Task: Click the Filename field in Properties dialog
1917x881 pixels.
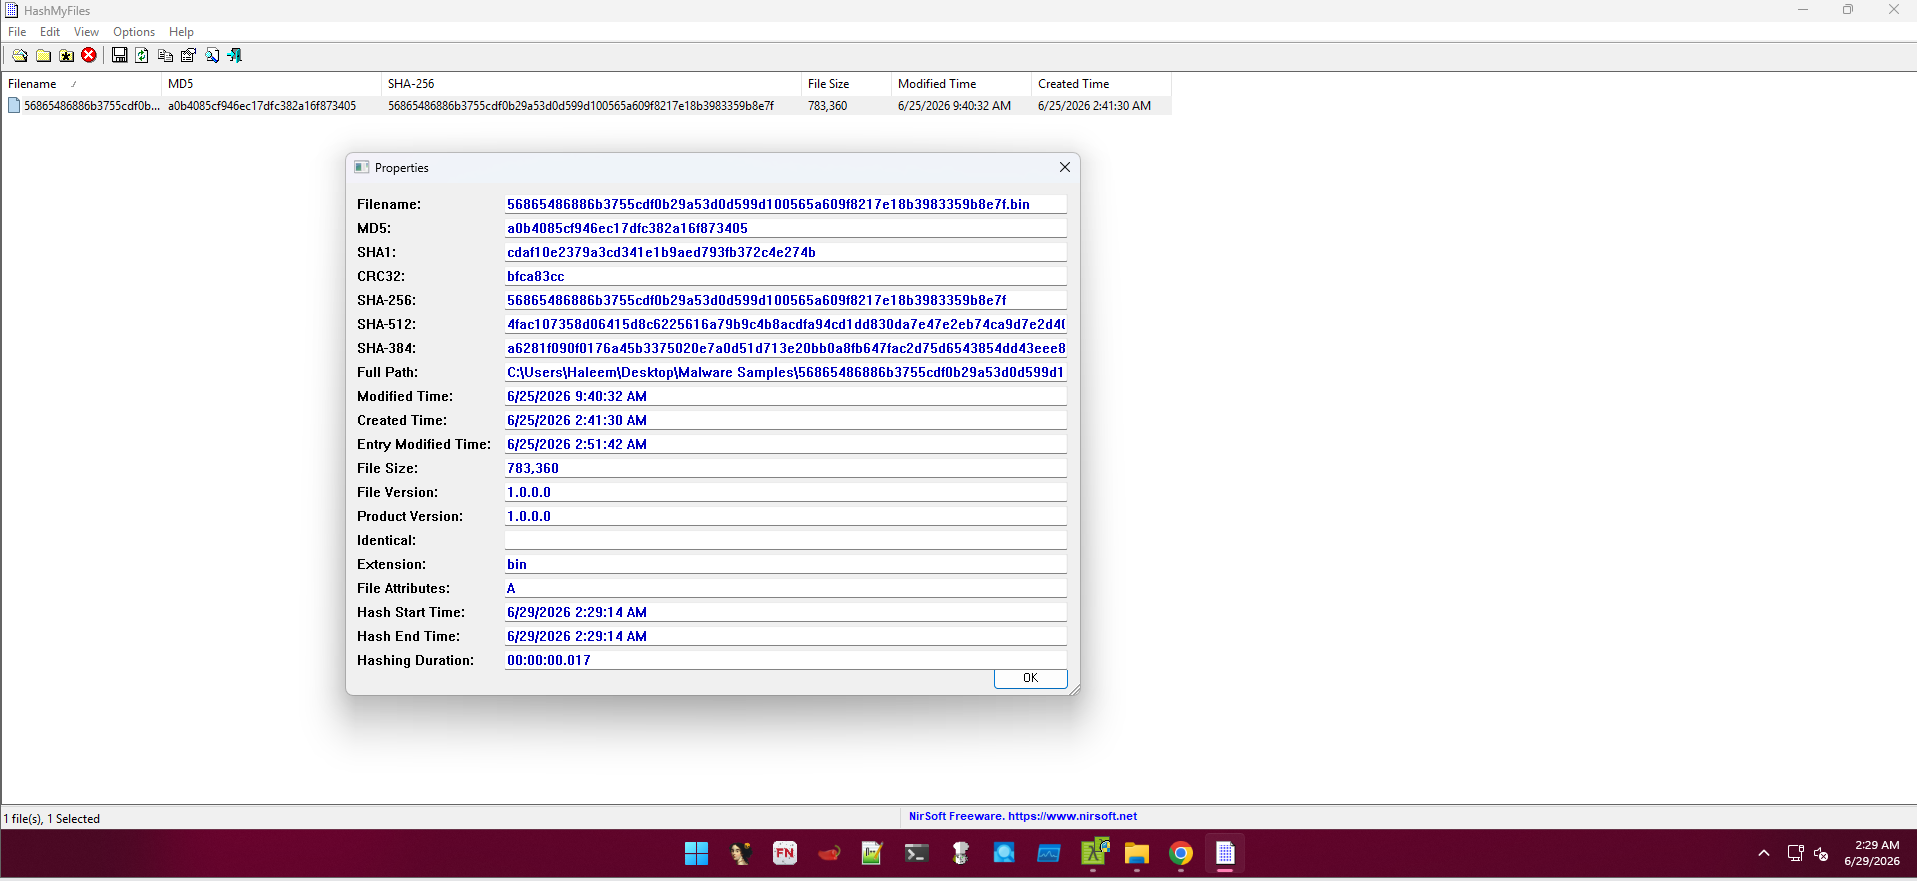Action: click(785, 204)
